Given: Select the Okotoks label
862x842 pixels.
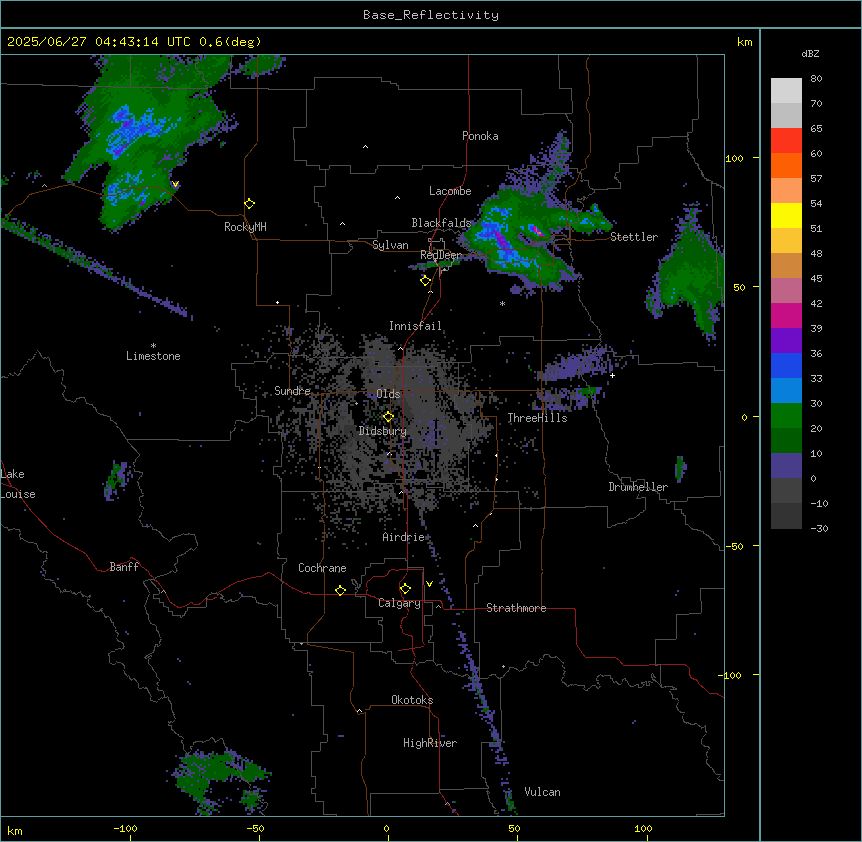Looking at the screenshot, I should click(x=412, y=700).
